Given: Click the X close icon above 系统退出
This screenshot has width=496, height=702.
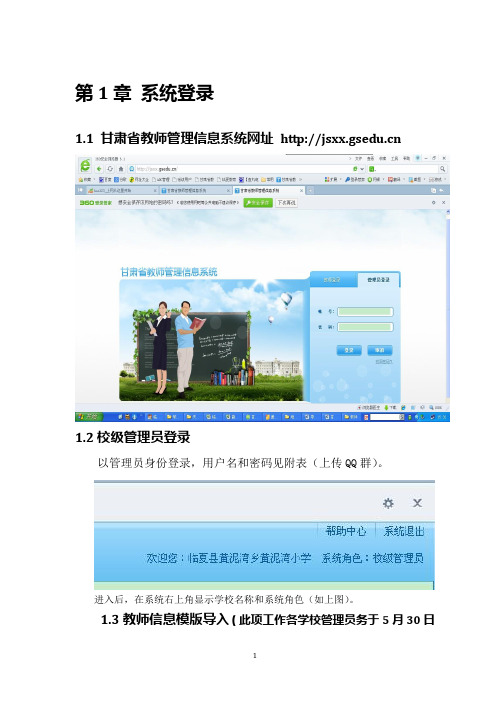Looking at the screenshot, I should [x=417, y=503].
